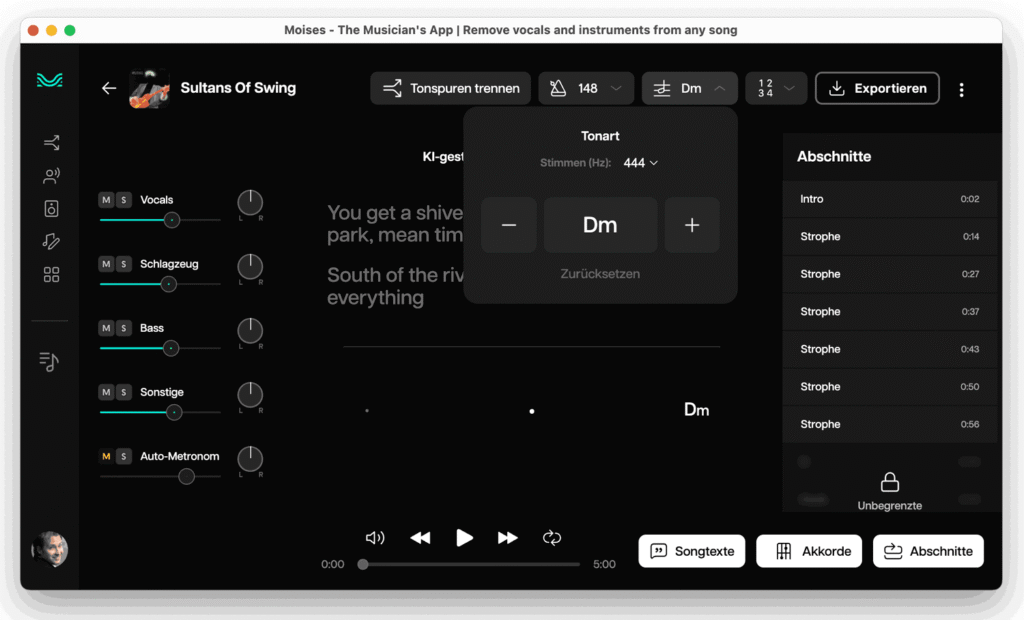Open track separation icon in sidebar

coord(52,142)
